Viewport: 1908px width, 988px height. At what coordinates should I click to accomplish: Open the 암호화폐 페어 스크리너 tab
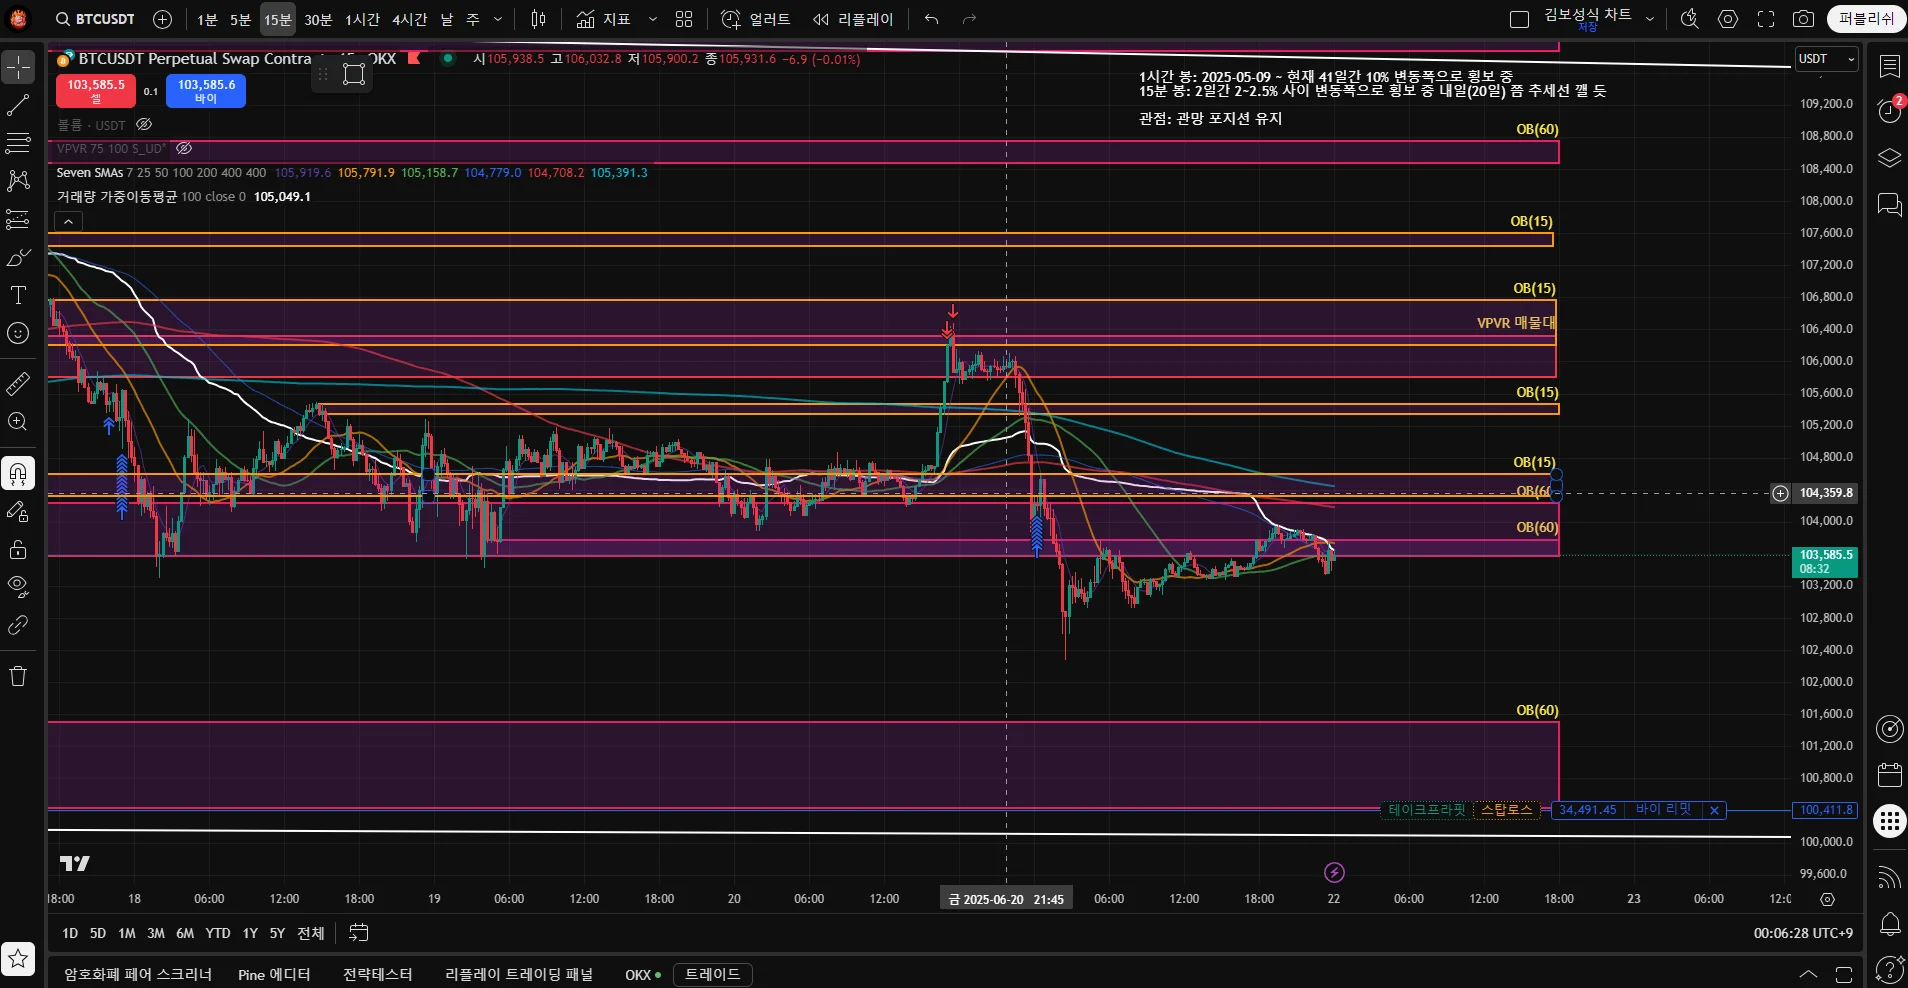coord(138,974)
